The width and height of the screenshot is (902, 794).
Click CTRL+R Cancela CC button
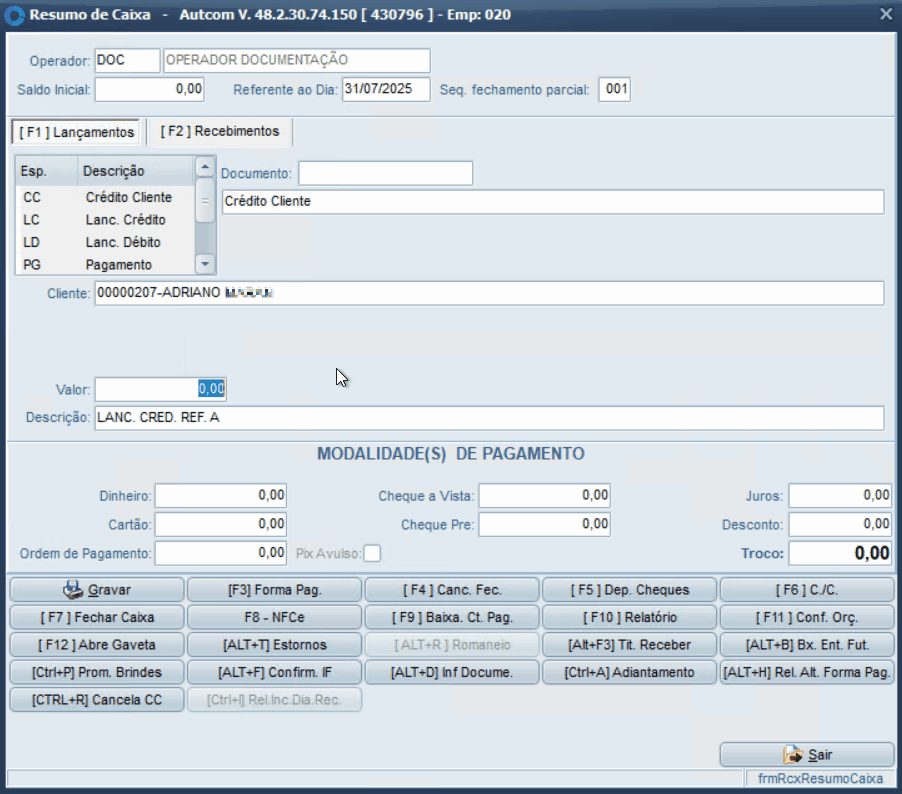point(97,700)
